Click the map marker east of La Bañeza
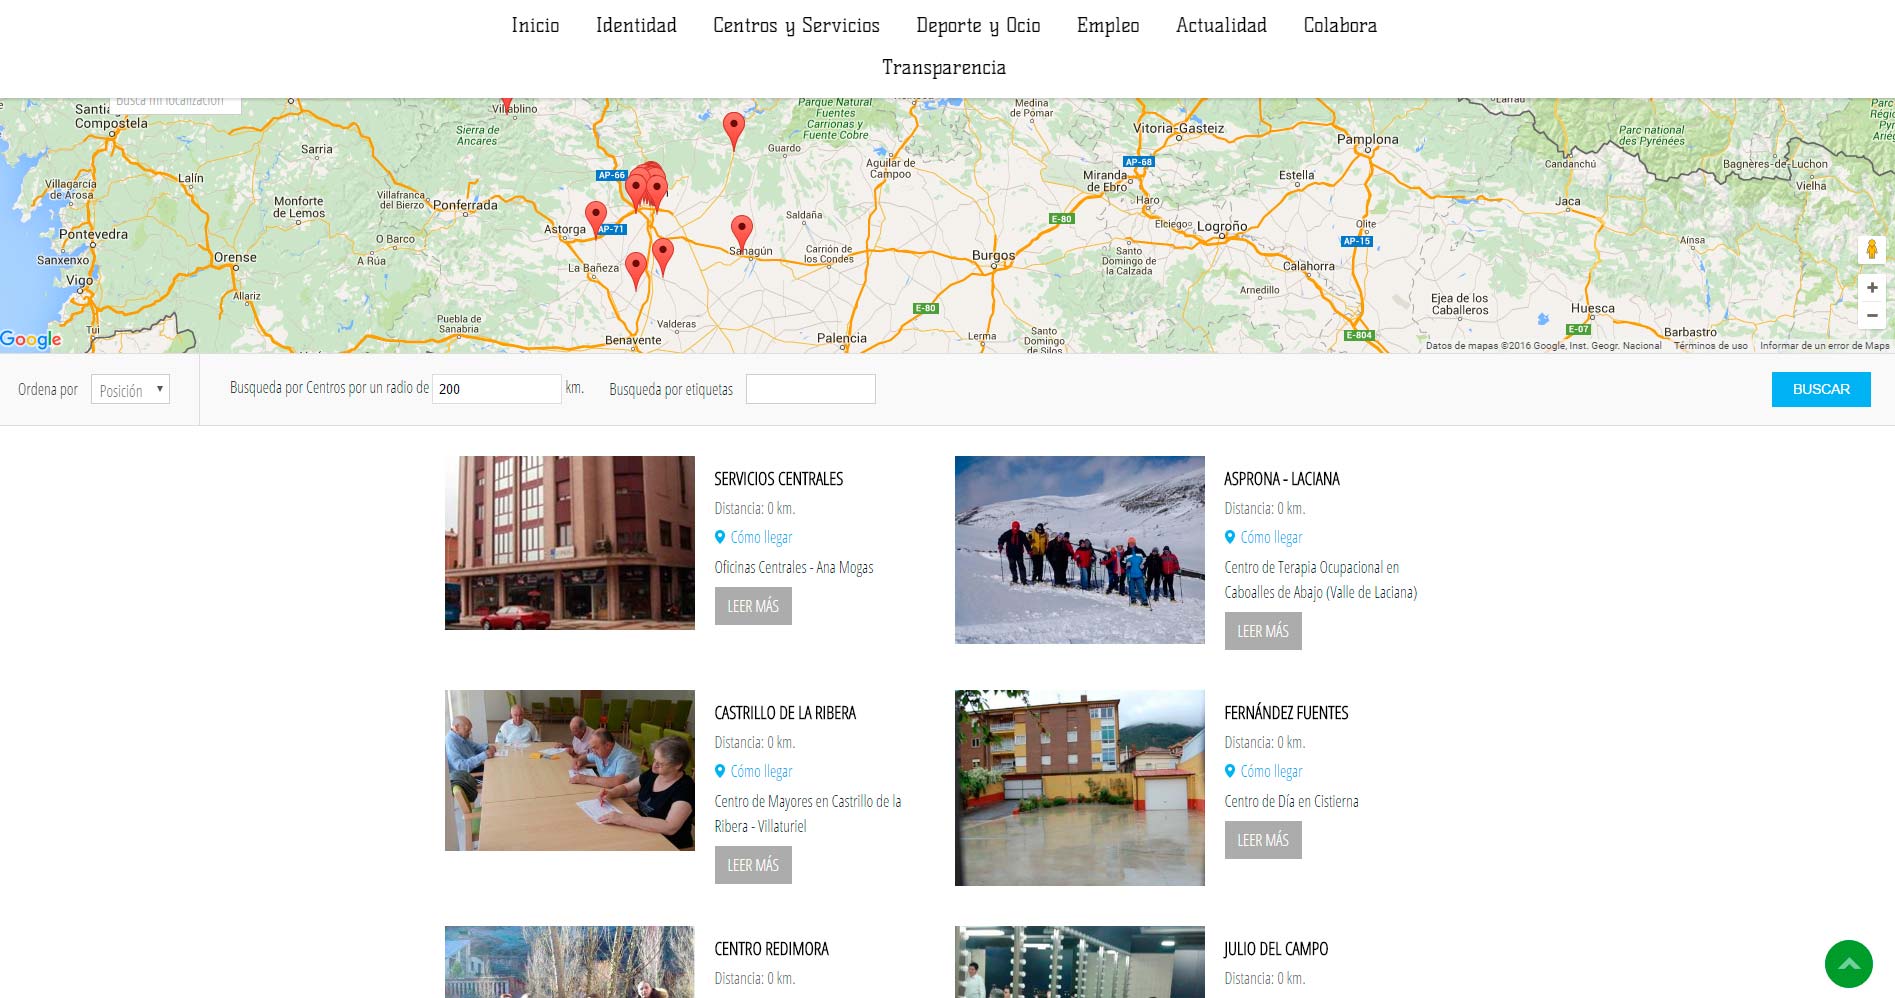This screenshot has height=998, width=1895. (663, 257)
